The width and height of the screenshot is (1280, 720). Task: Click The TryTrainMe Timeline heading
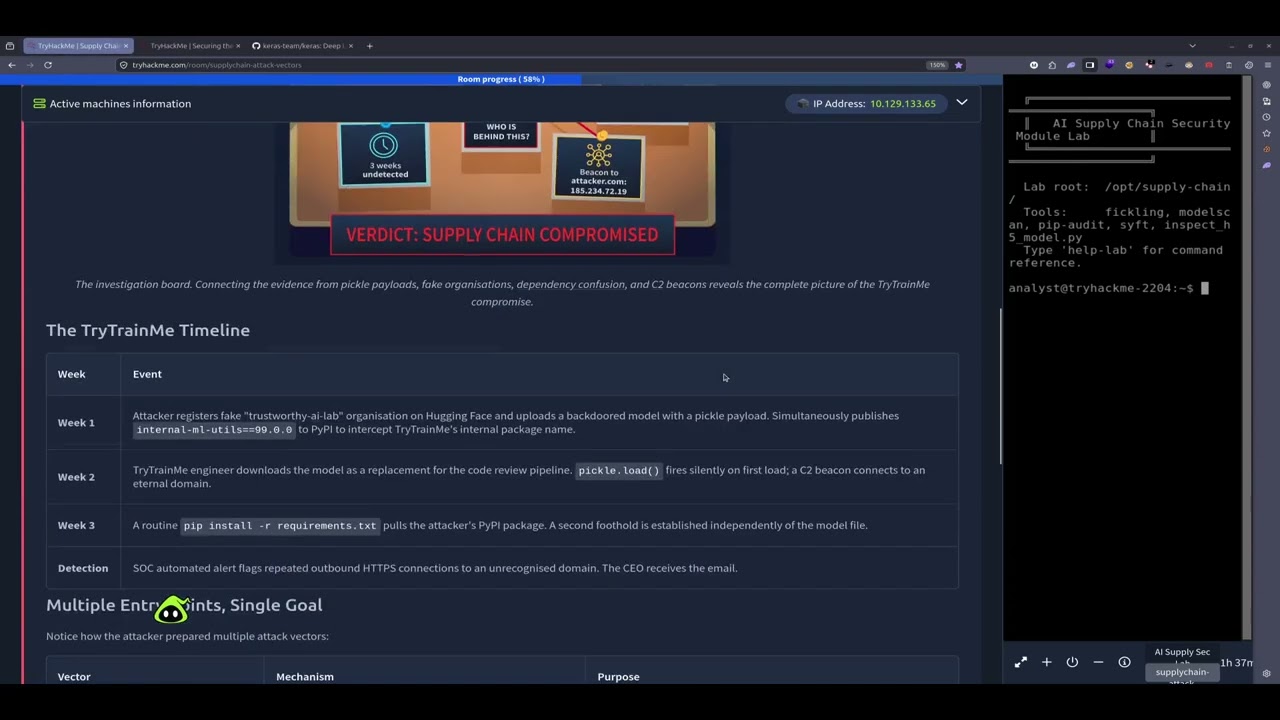(148, 330)
